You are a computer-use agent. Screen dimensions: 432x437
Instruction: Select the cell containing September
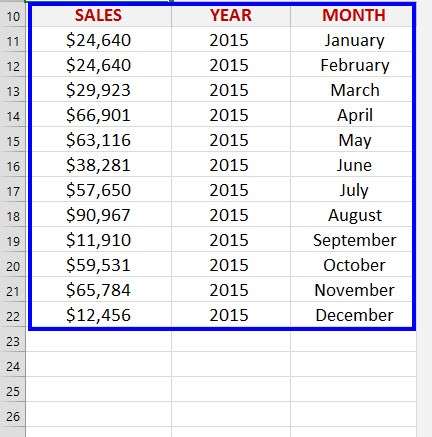coord(353,240)
